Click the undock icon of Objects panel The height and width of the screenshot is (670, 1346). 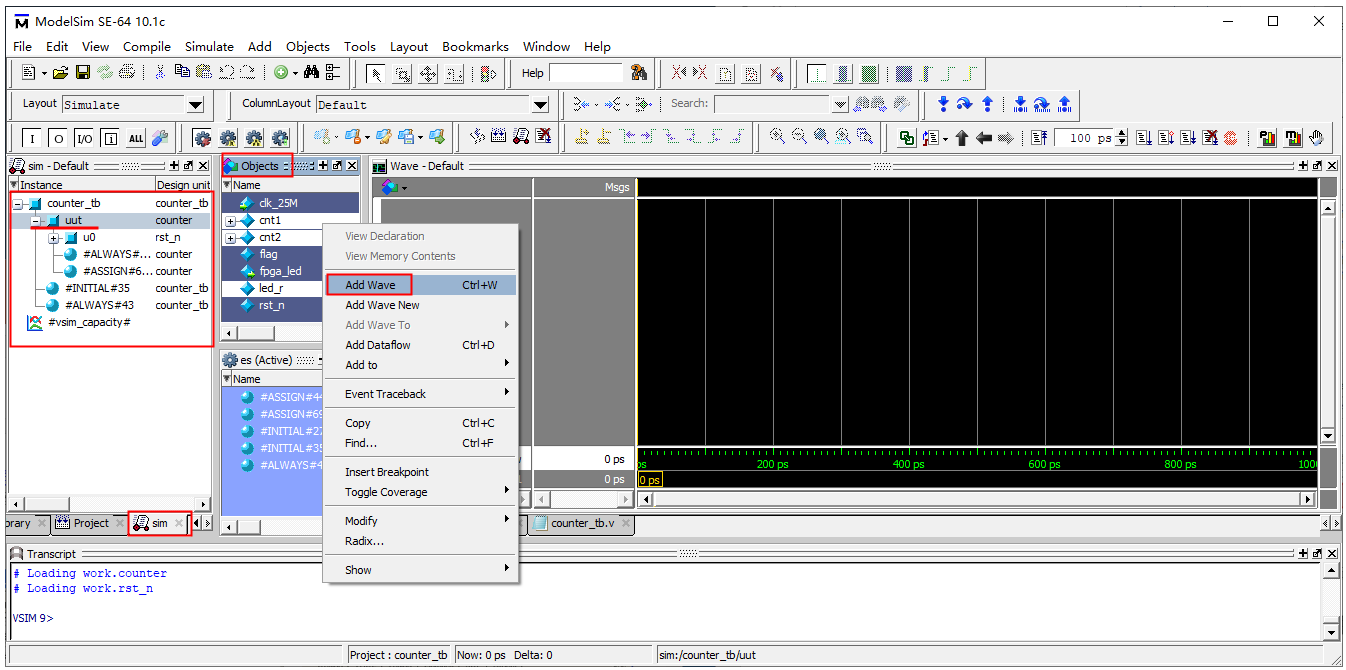pyautogui.click(x=337, y=166)
